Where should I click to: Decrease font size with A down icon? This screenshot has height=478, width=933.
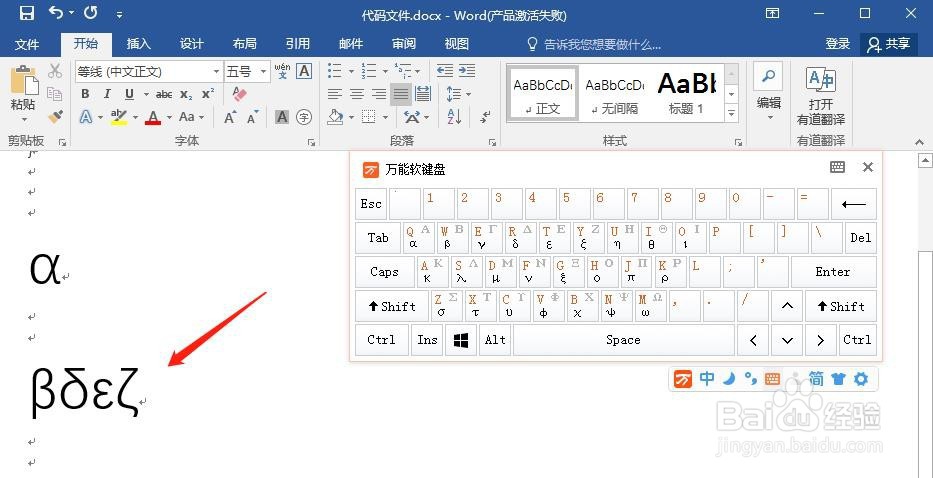click(253, 117)
